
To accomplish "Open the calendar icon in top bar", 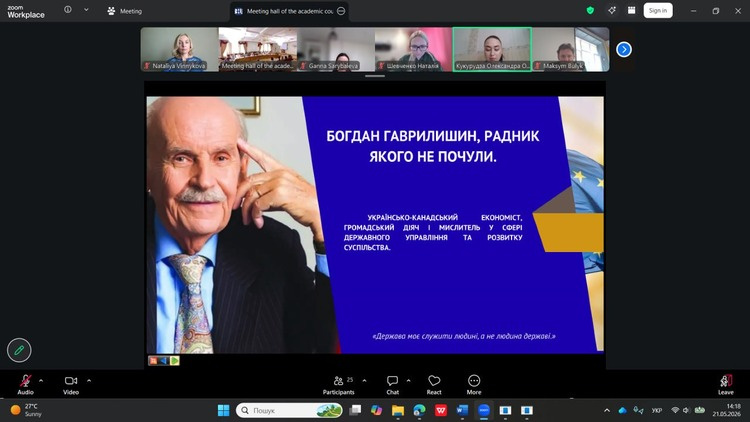I will pos(632,11).
